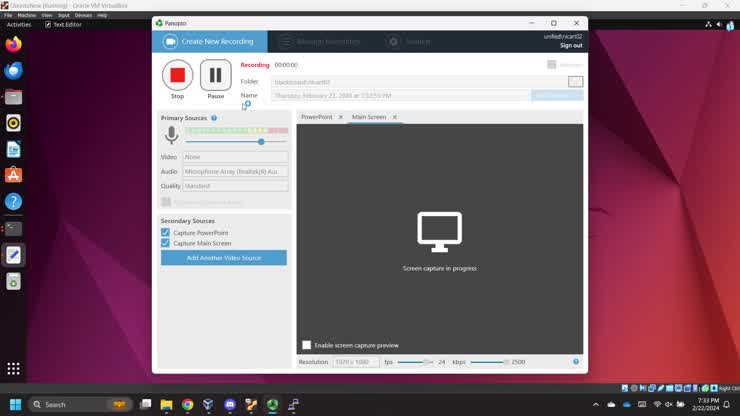Open the Audio microphone dropdown
This screenshot has width=740, height=416.
tap(235, 171)
